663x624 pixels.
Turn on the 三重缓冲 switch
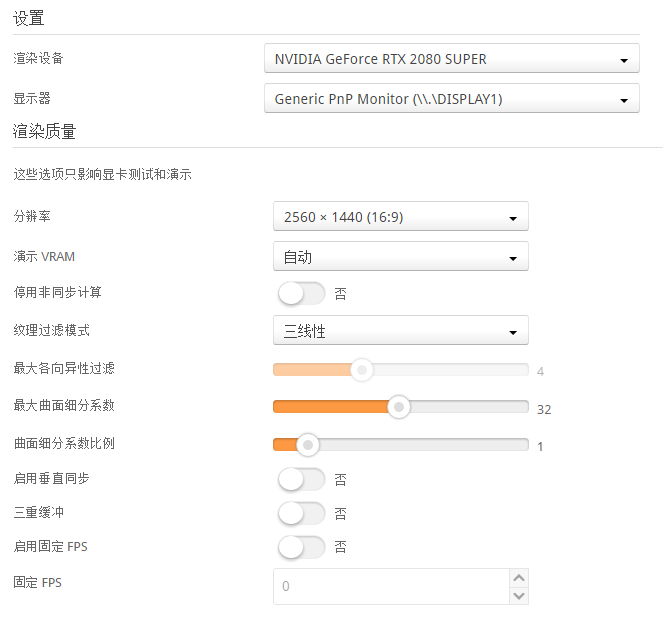point(301,514)
